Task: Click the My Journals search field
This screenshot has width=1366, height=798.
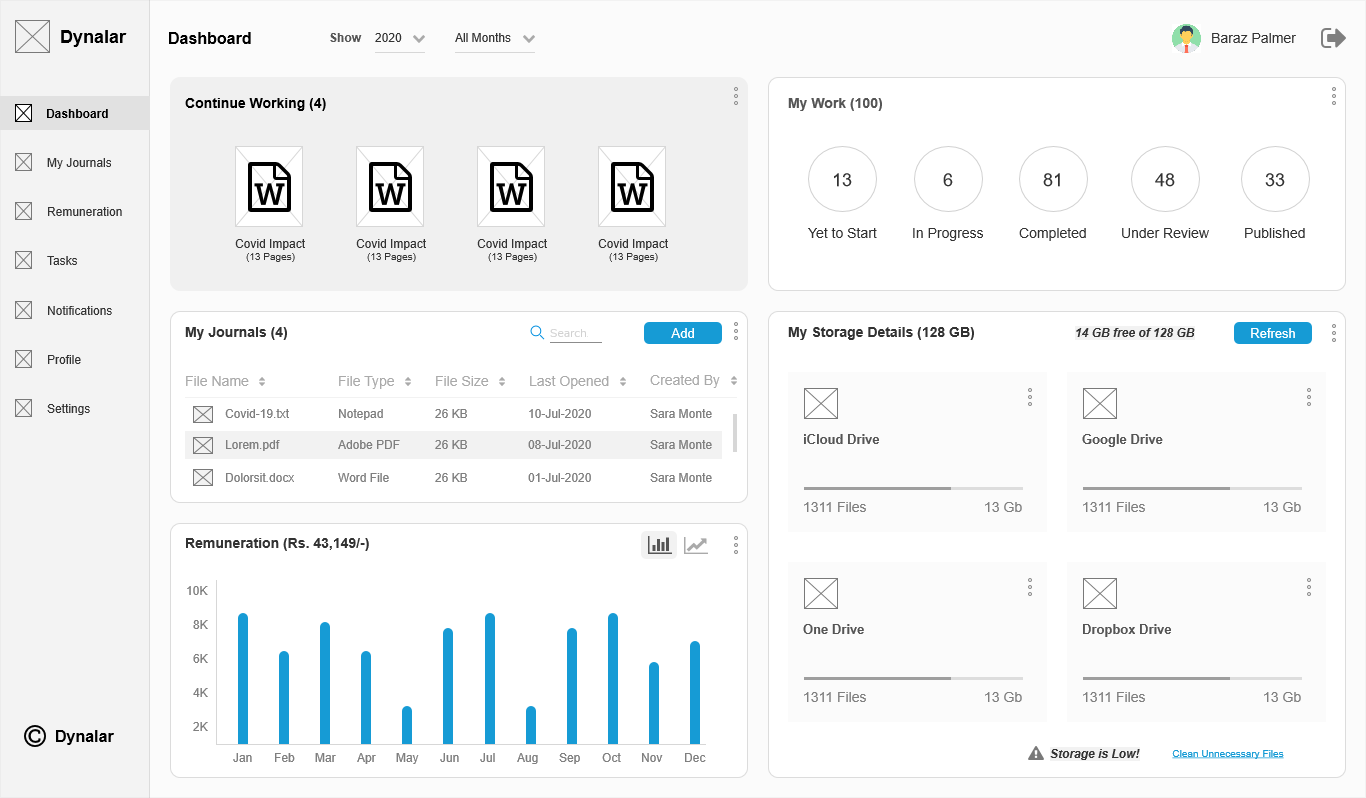Action: [x=575, y=333]
